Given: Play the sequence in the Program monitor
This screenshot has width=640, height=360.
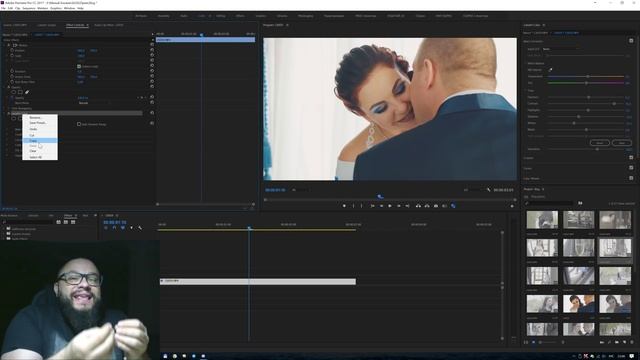Looking at the screenshot, I should [x=390, y=206].
